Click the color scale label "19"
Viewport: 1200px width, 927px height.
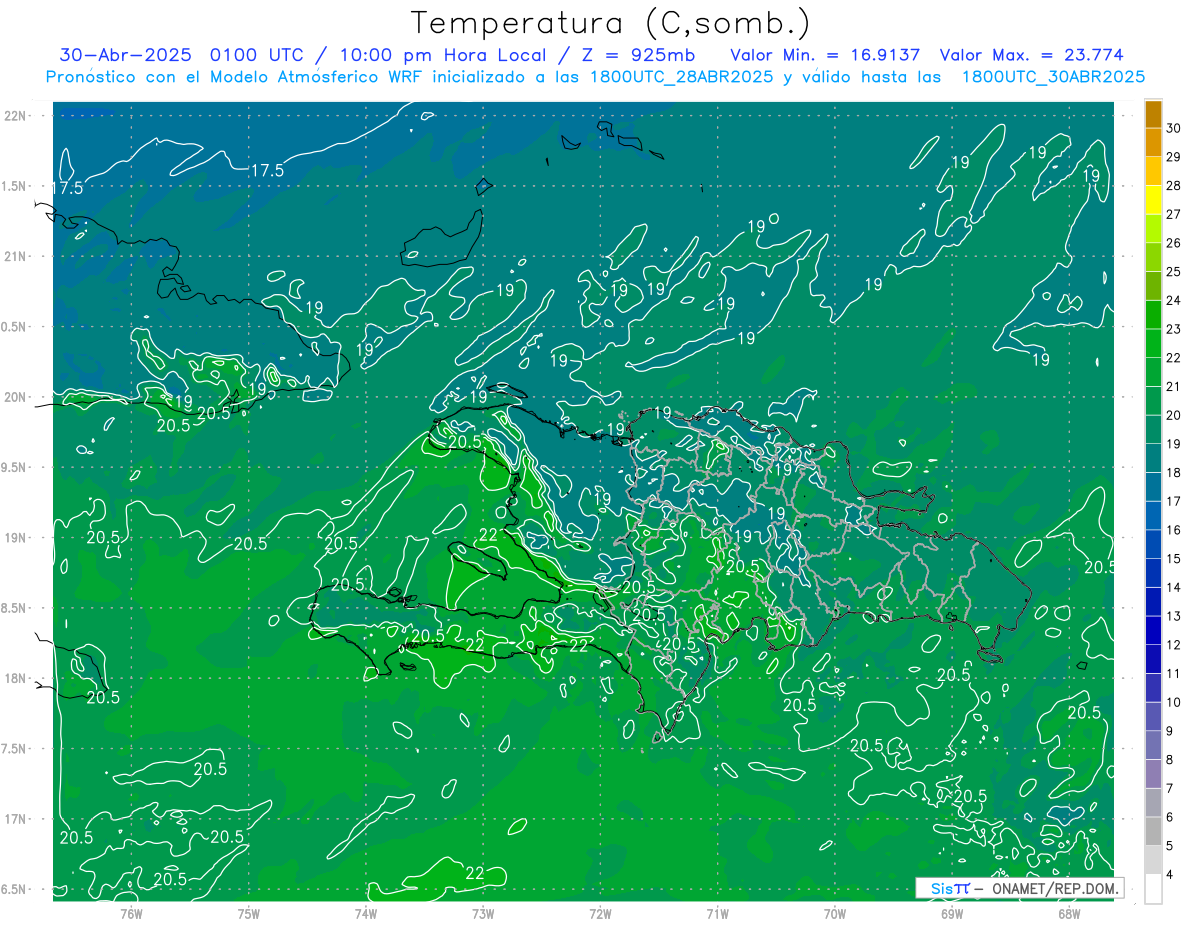pos(1174,444)
